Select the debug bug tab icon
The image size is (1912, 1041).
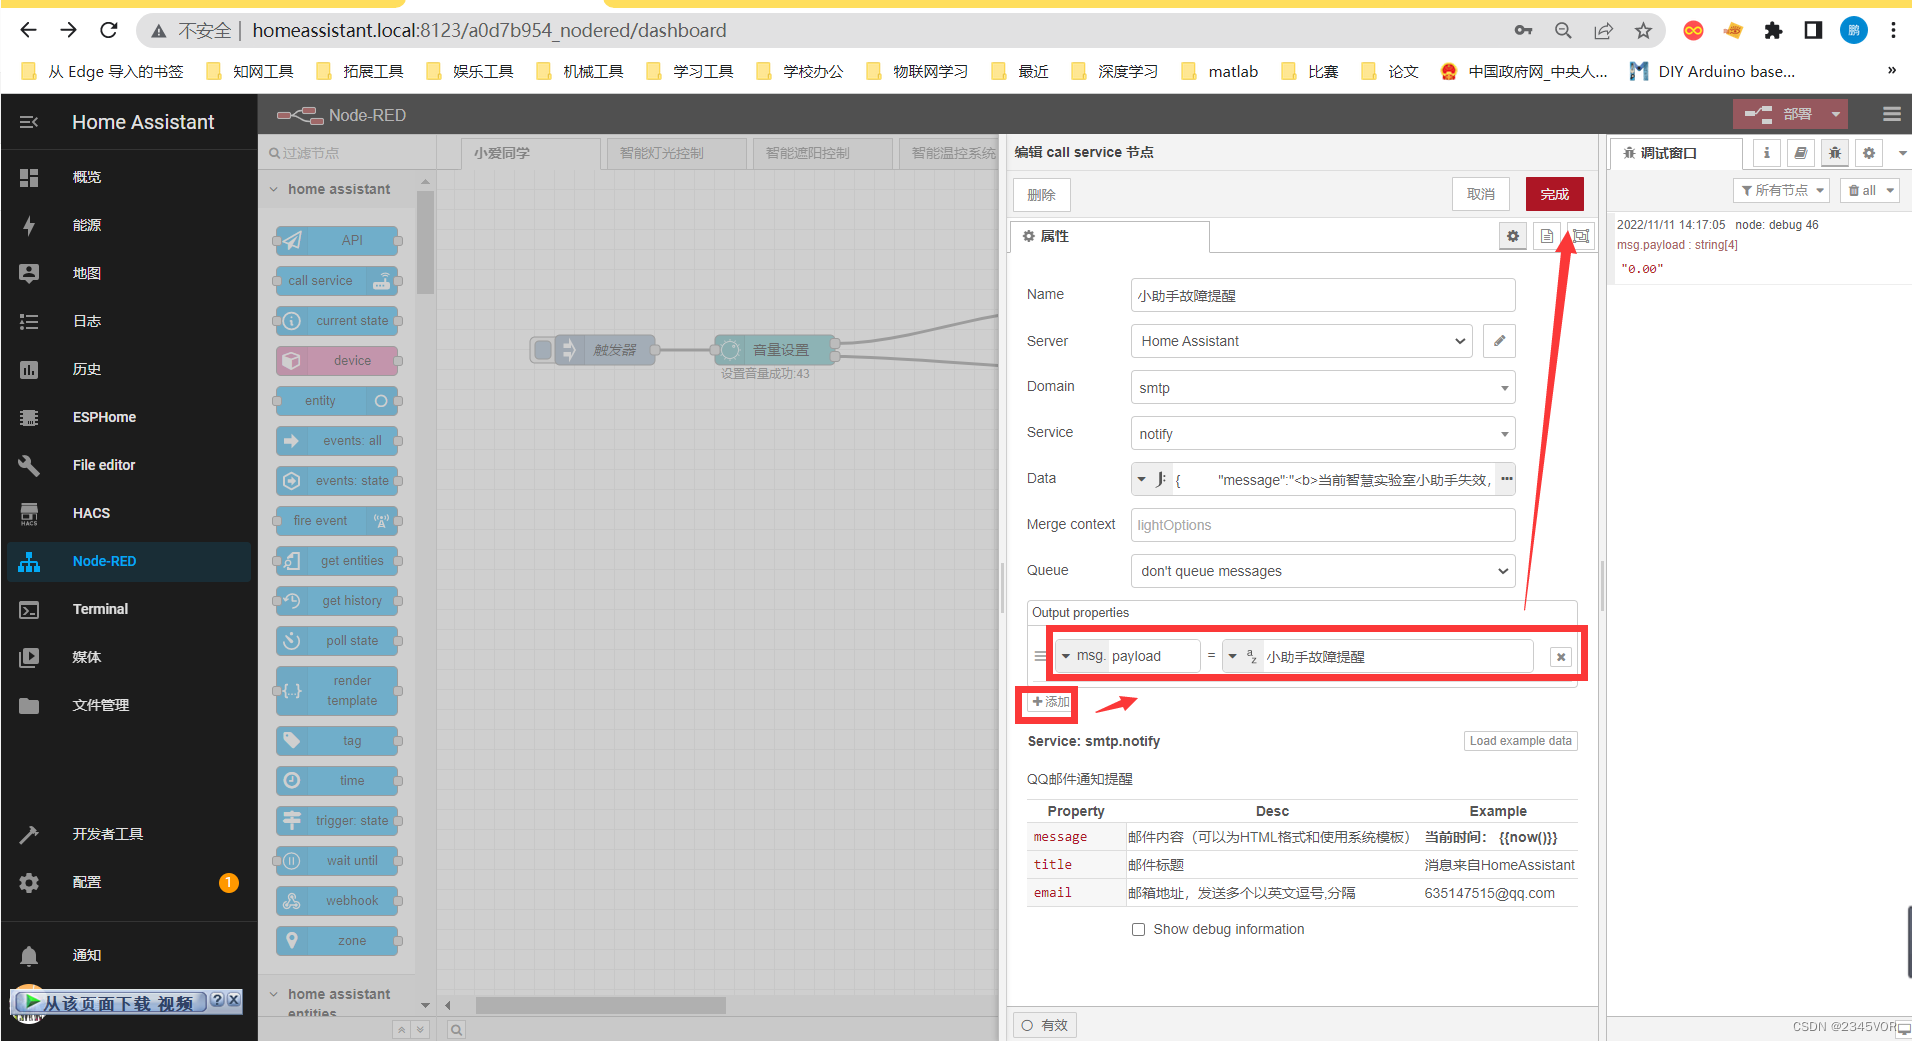coord(1835,153)
